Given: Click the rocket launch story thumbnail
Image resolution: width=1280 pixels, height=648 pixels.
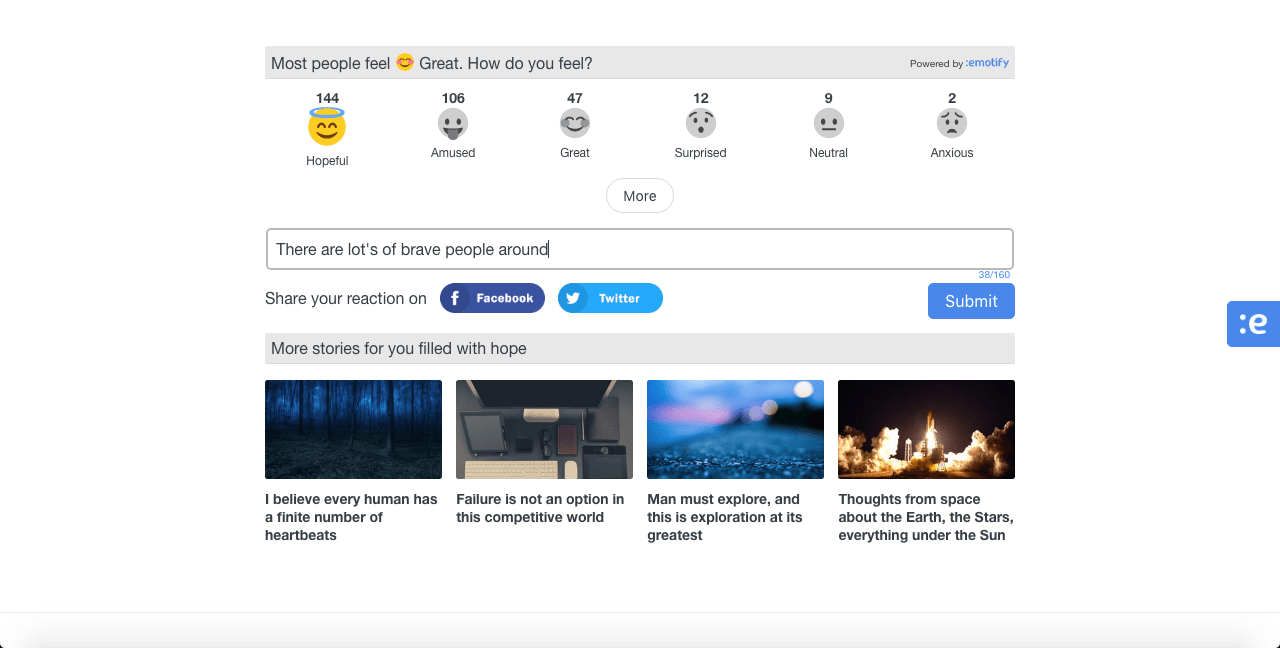Looking at the screenshot, I should (926, 429).
